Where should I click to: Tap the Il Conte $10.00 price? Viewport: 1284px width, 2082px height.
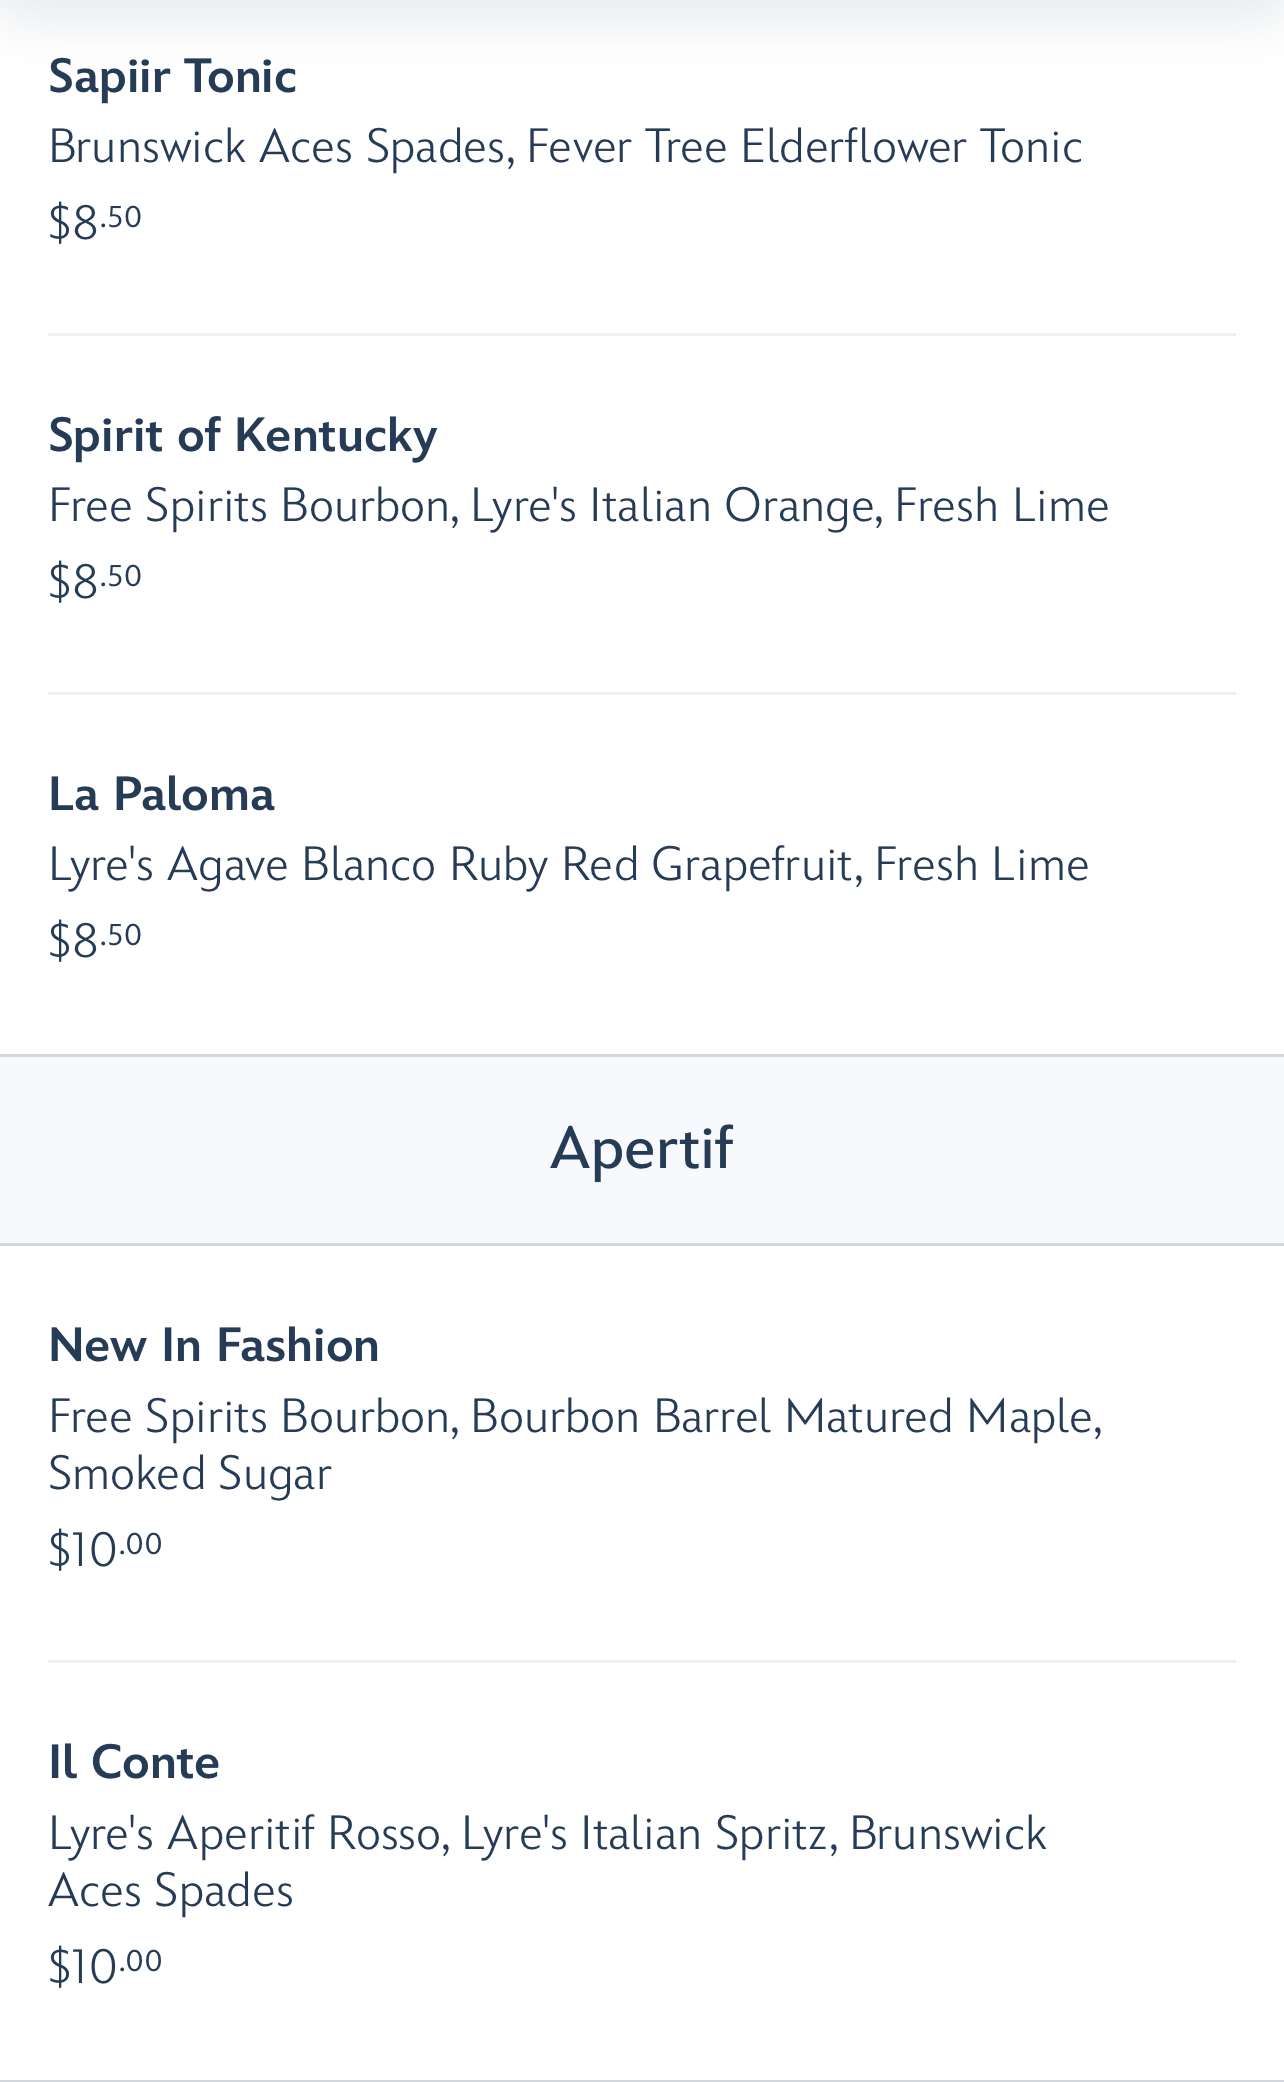click(105, 1966)
